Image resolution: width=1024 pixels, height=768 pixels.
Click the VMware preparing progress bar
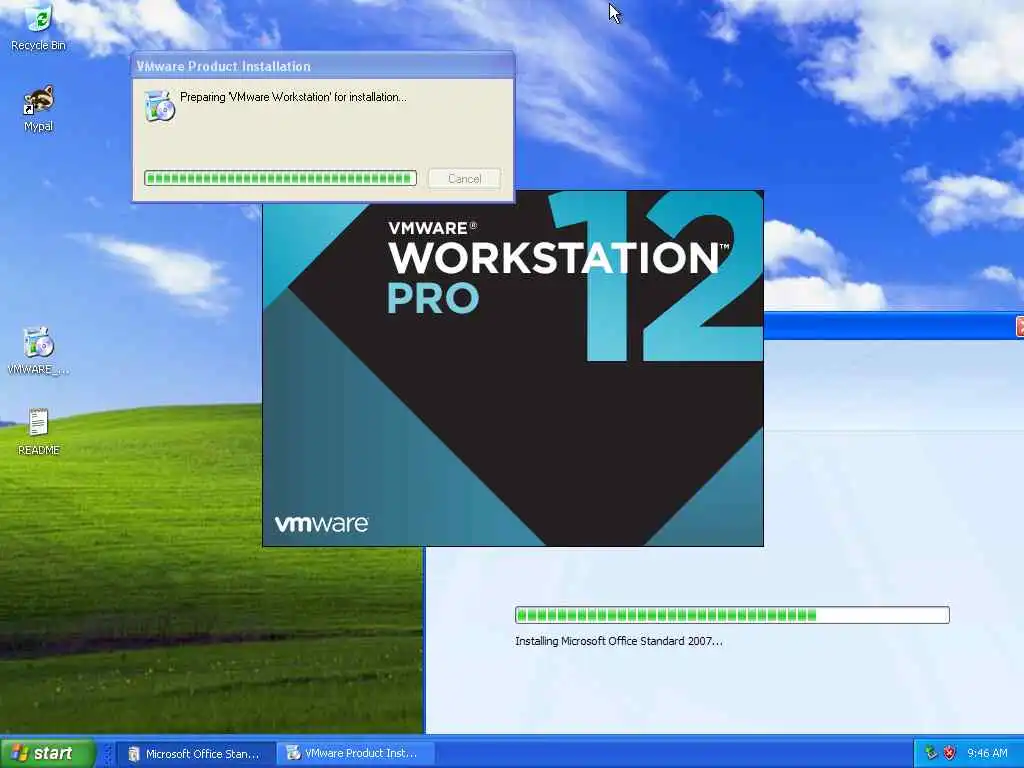[x=280, y=178]
